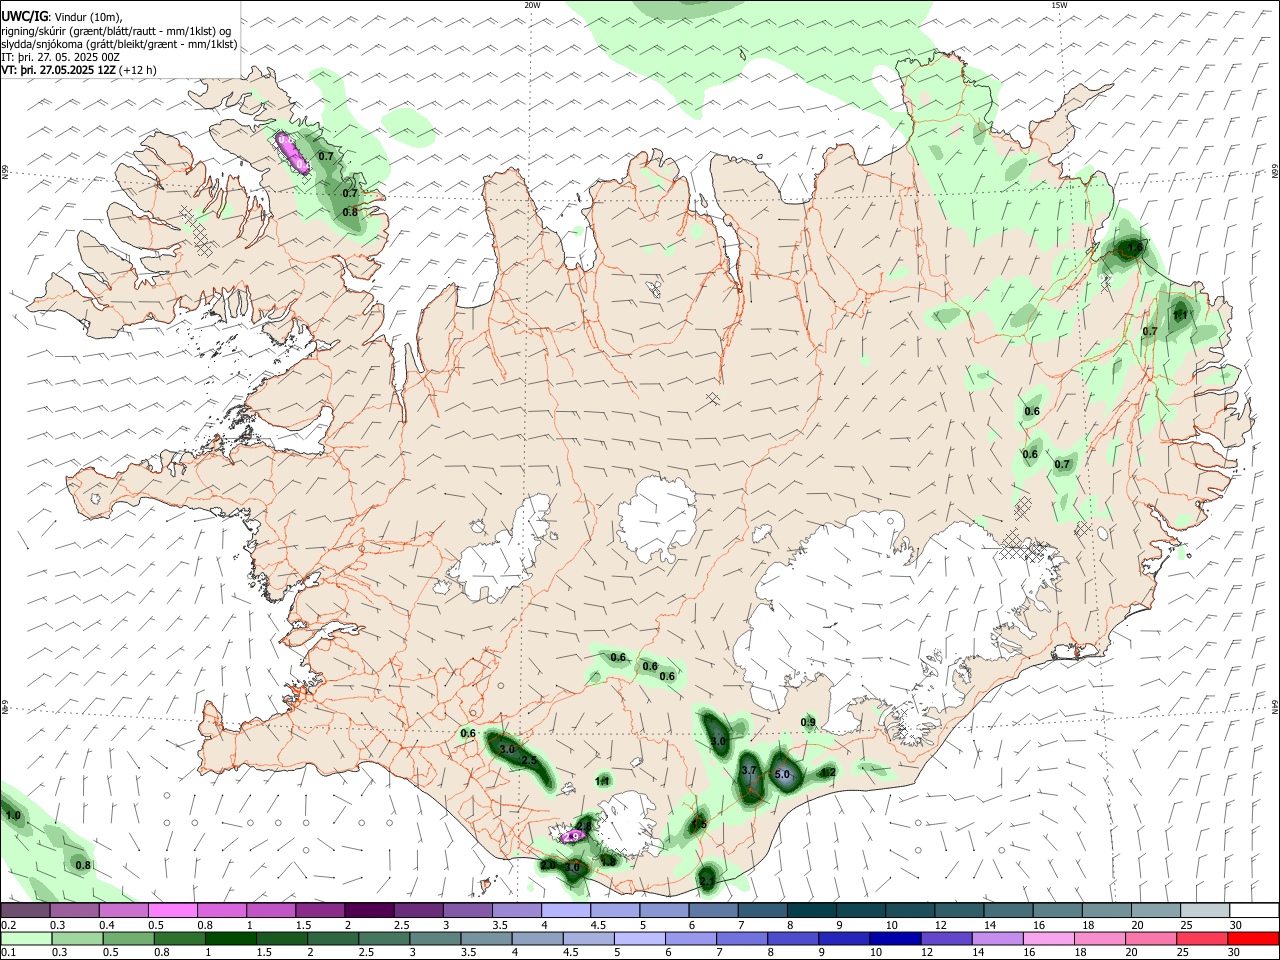Click the 1.0 value over the southwest sea
Viewport: 1280px width, 960px height.
point(13,816)
